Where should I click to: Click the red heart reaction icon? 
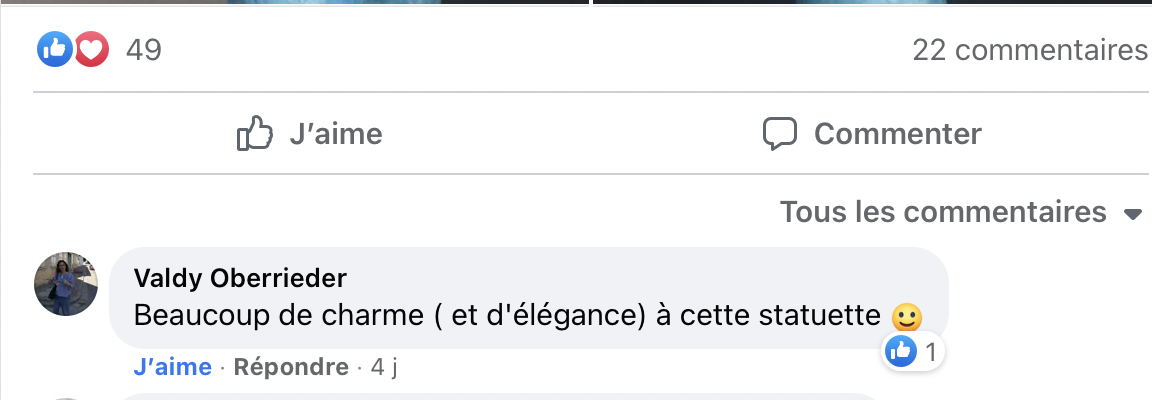(x=90, y=49)
